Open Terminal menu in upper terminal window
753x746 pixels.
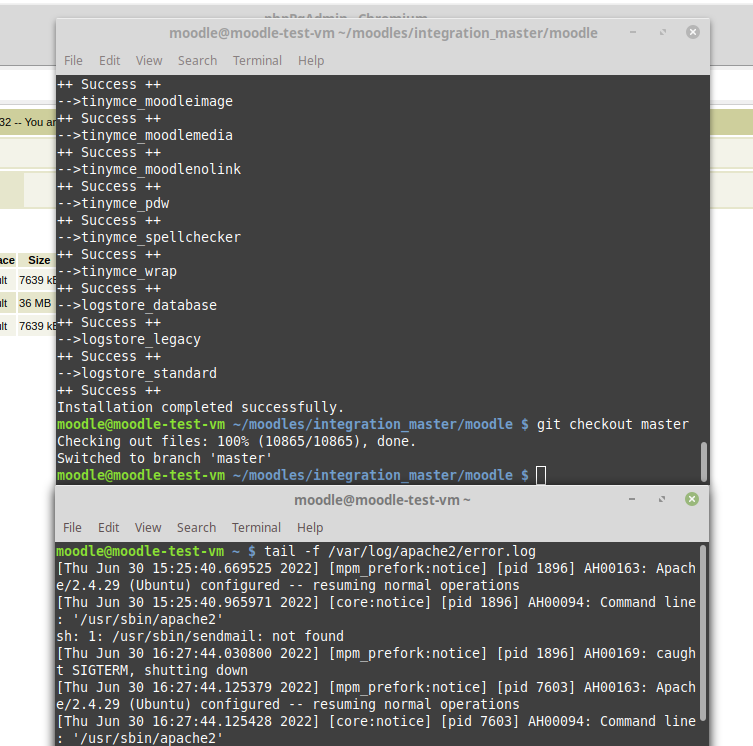click(x=257, y=61)
